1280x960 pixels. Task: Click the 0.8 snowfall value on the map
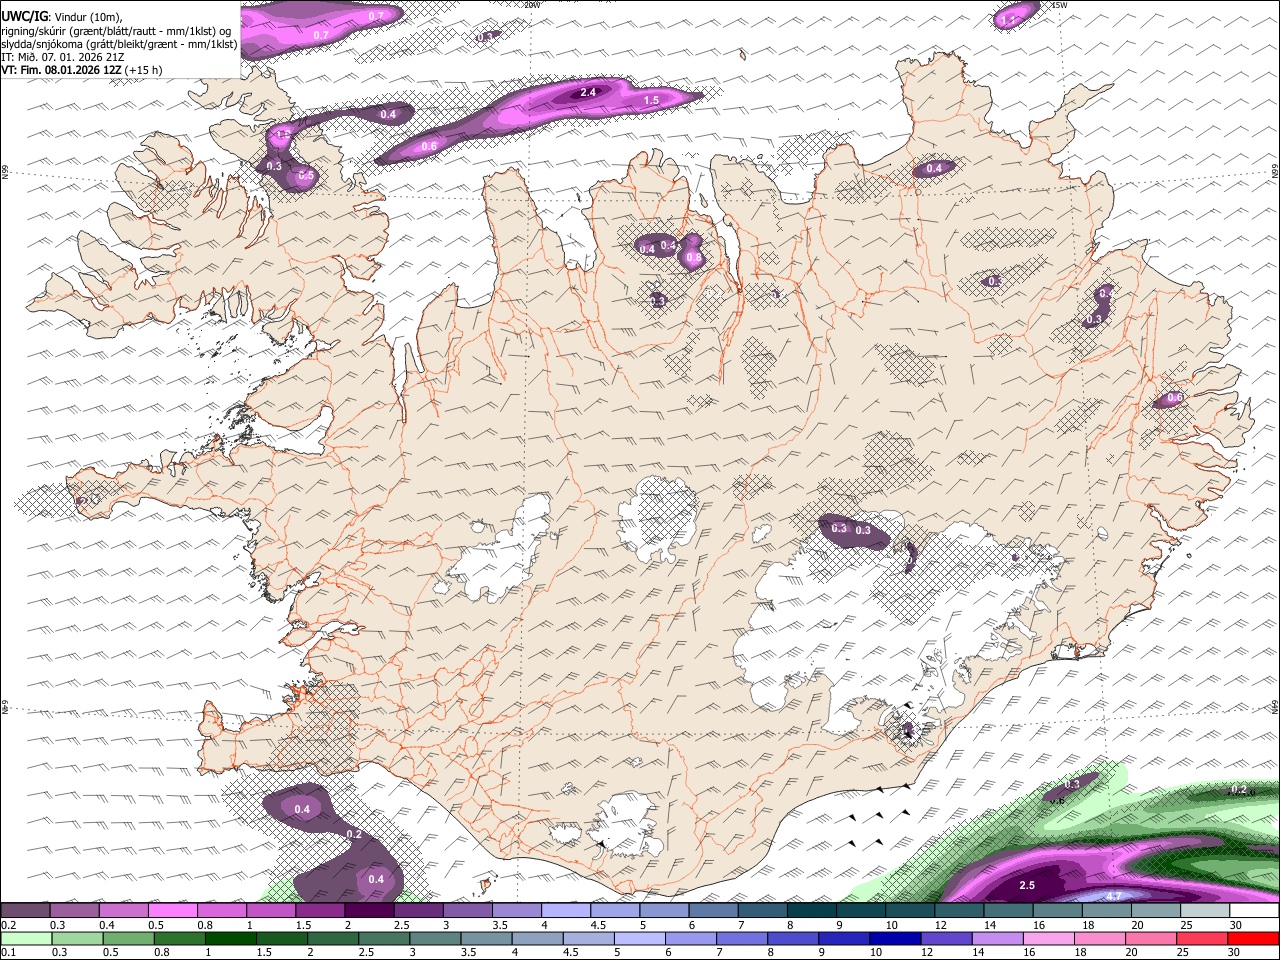[692, 258]
